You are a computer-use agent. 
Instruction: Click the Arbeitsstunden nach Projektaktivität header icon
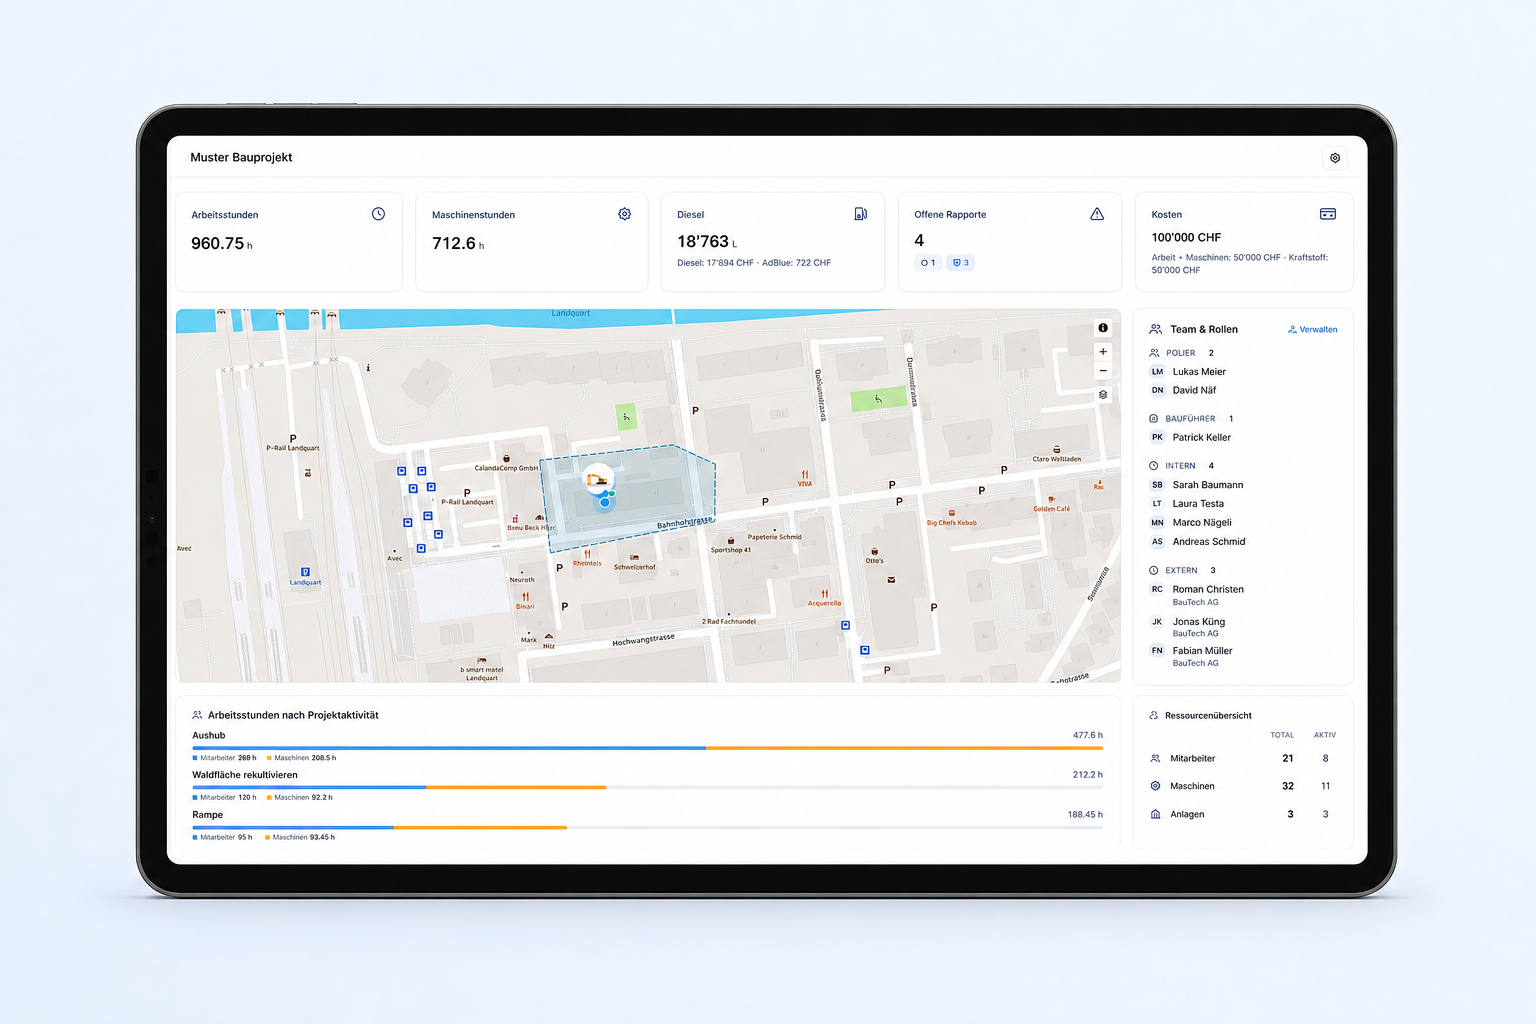click(197, 715)
